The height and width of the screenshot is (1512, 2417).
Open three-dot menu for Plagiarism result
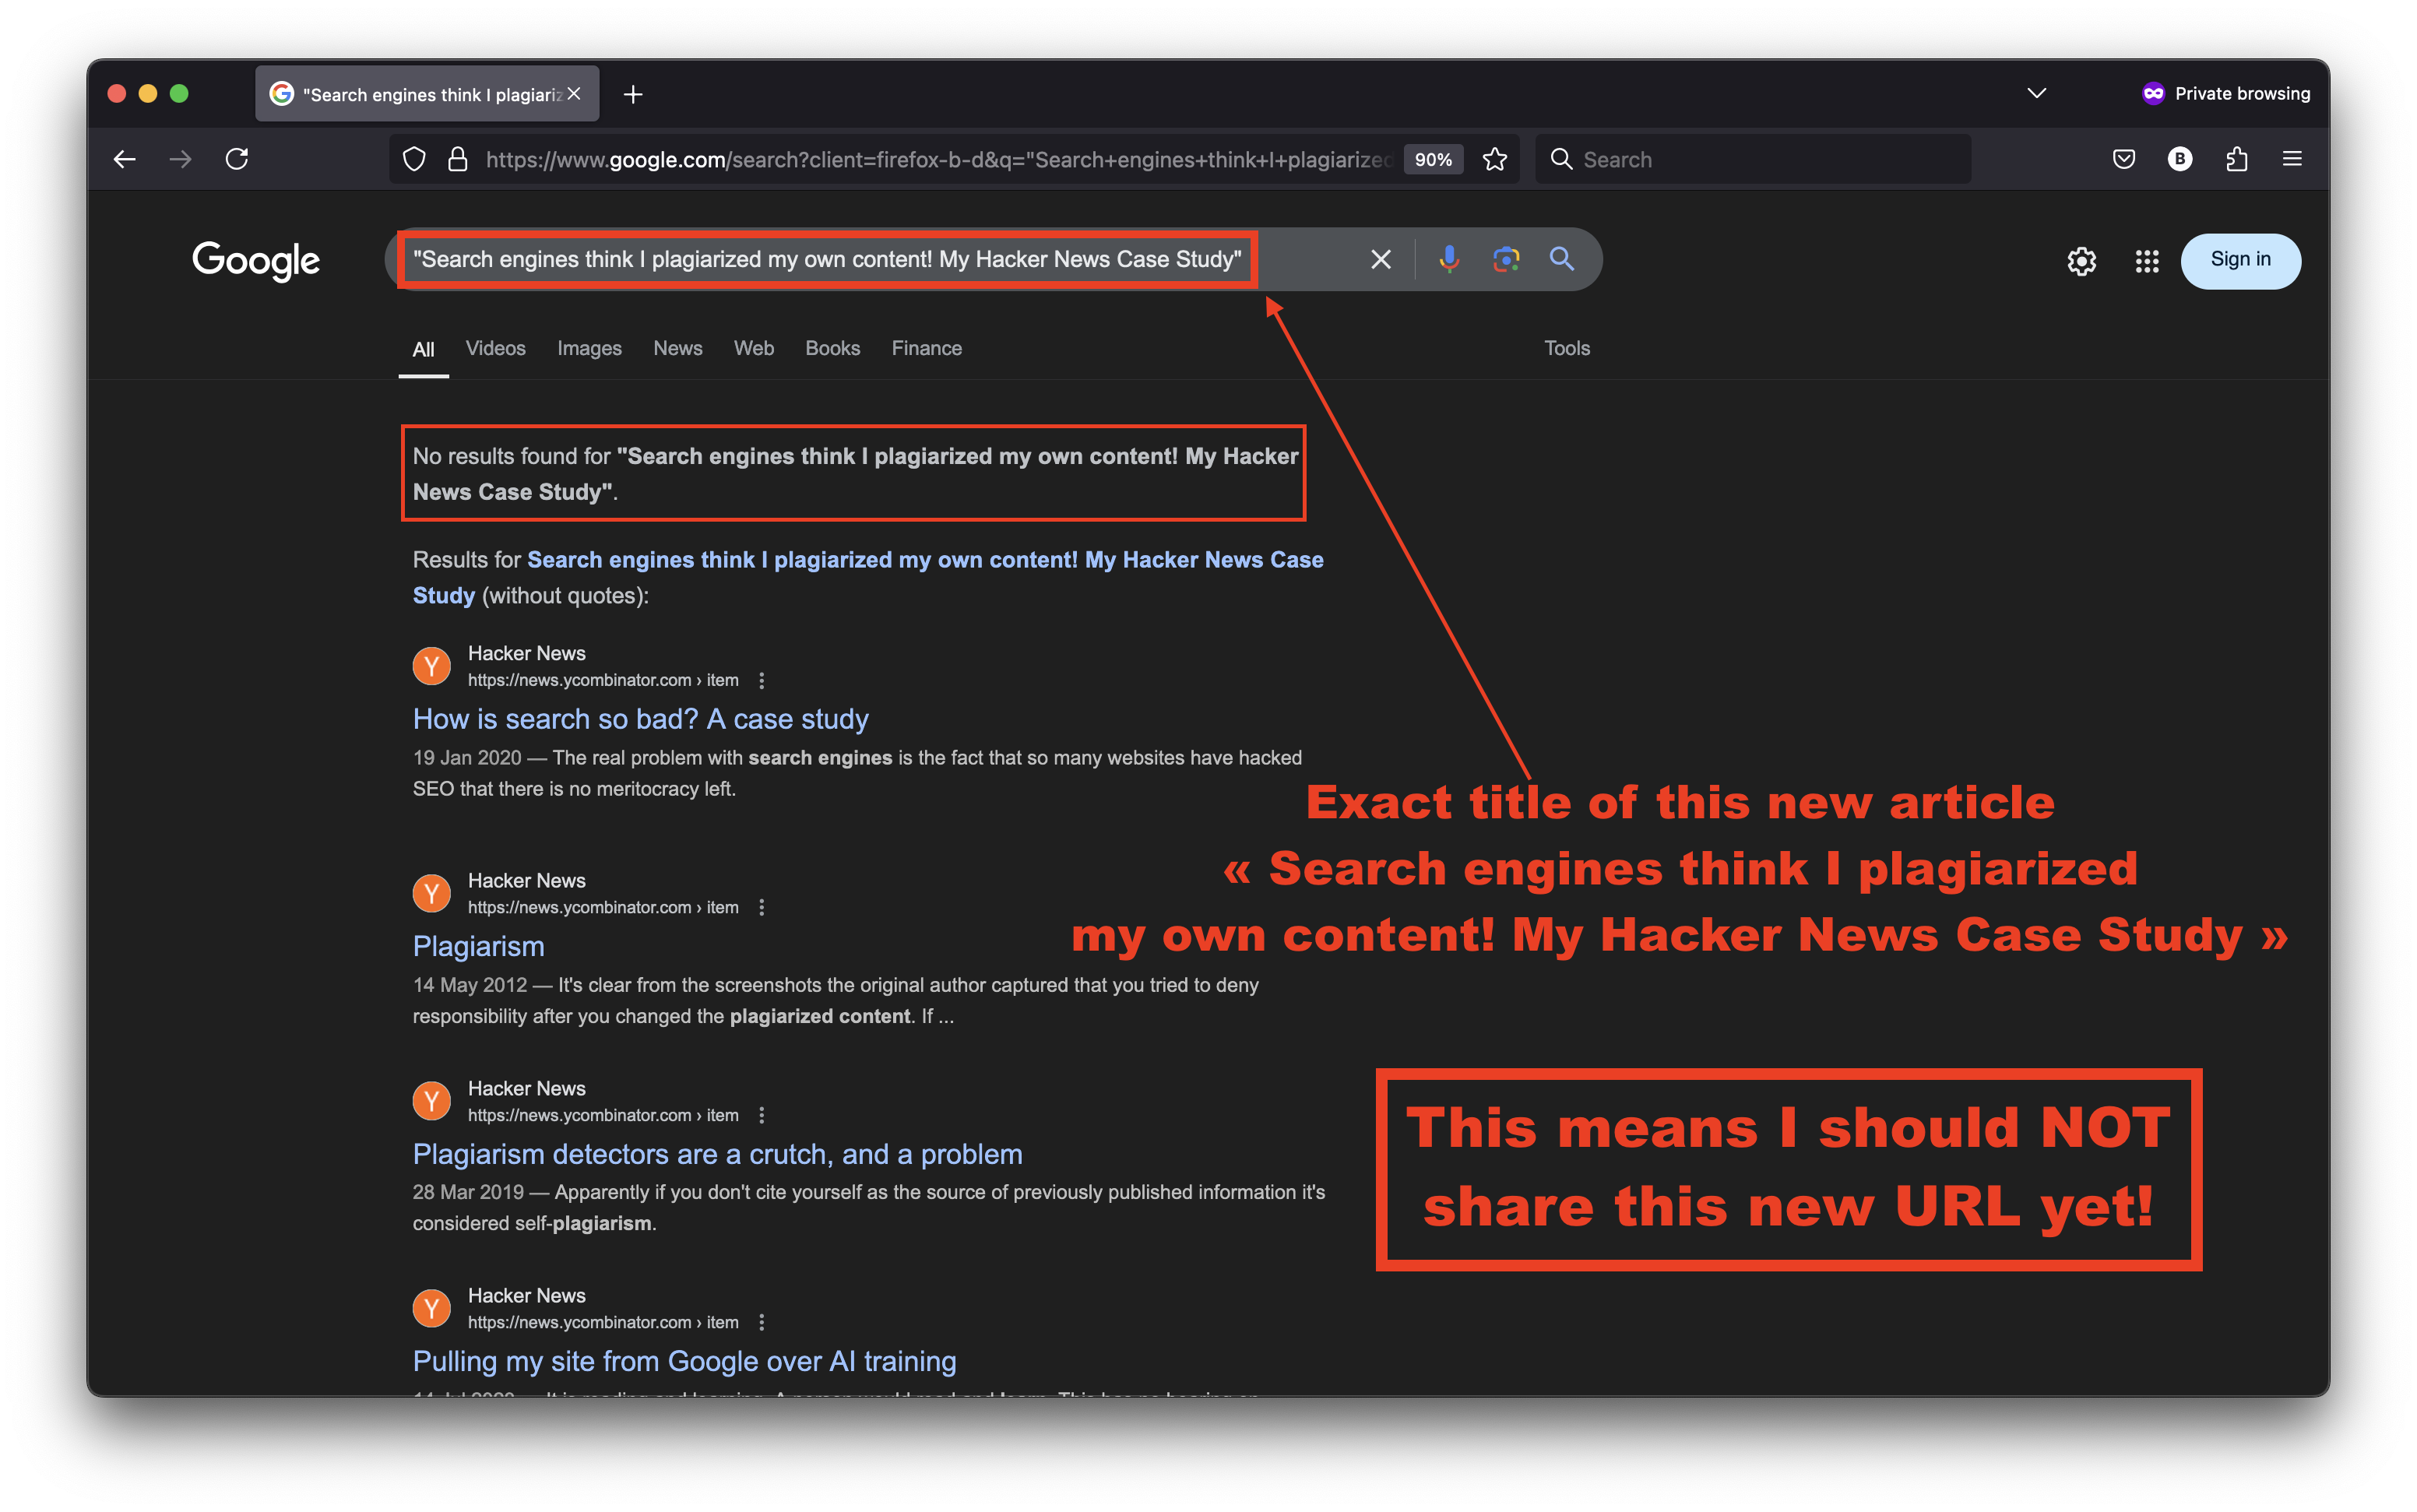click(762, 907)
